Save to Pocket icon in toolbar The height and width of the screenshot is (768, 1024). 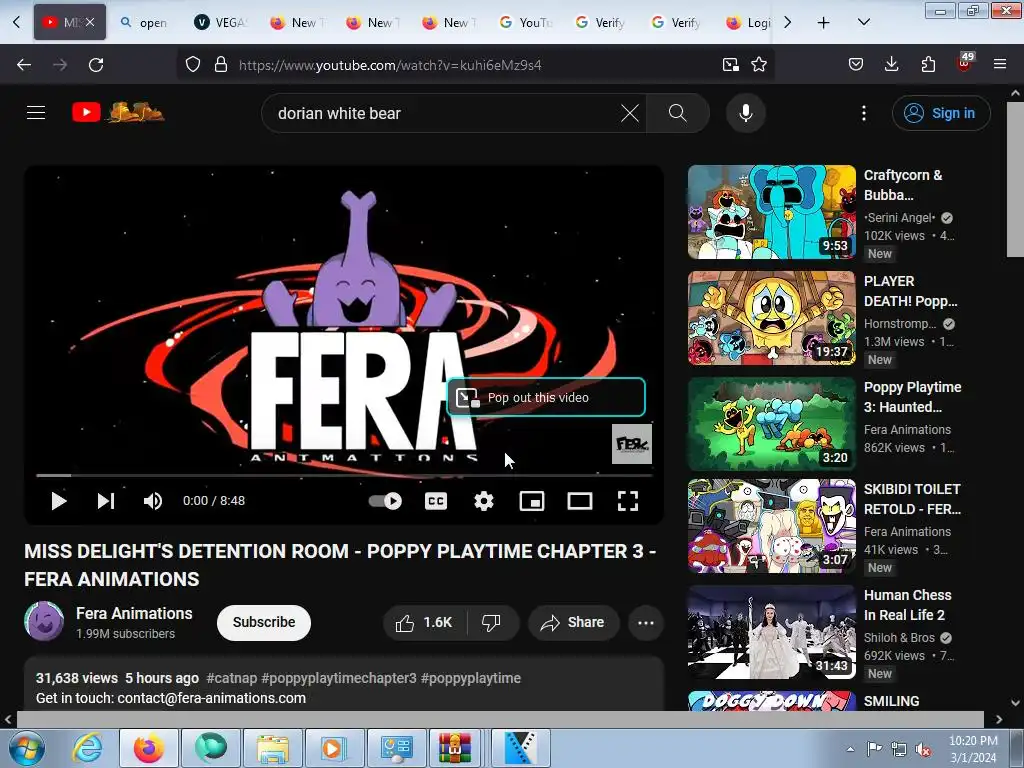pos(856,65)
